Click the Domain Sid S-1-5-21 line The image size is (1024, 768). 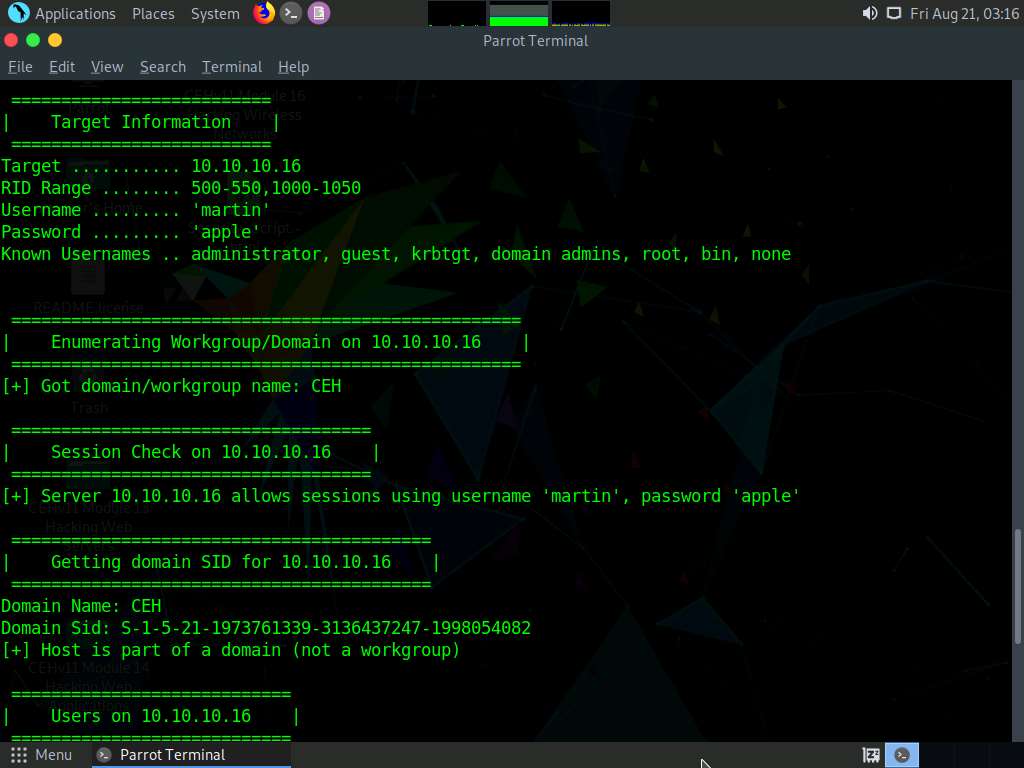tap(266, 628)
